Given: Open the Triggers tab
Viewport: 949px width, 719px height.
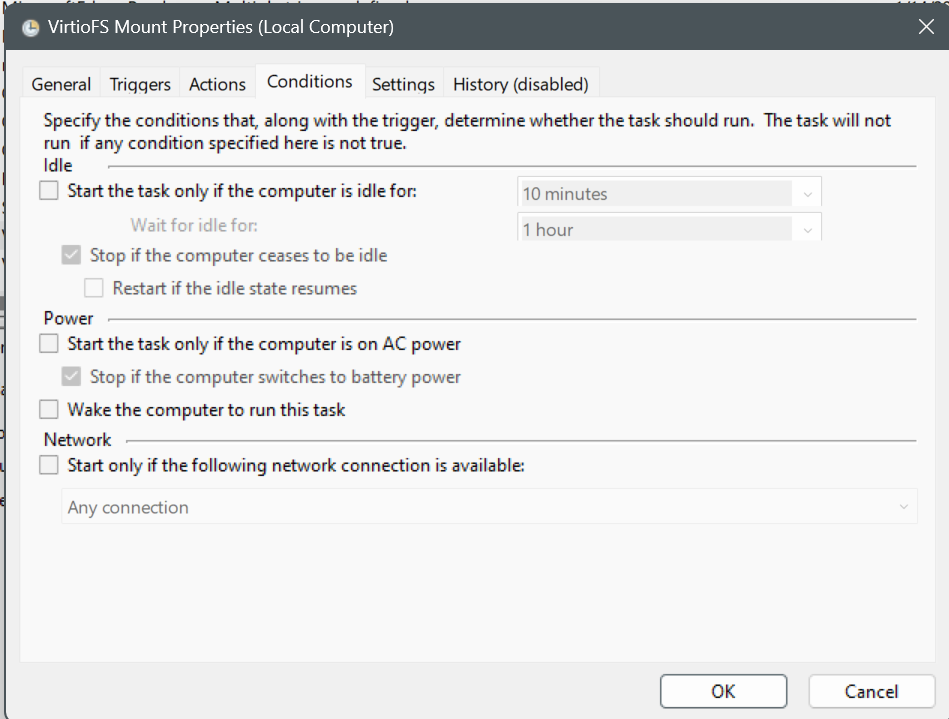Looking at the screenshot, I should 140,84.
